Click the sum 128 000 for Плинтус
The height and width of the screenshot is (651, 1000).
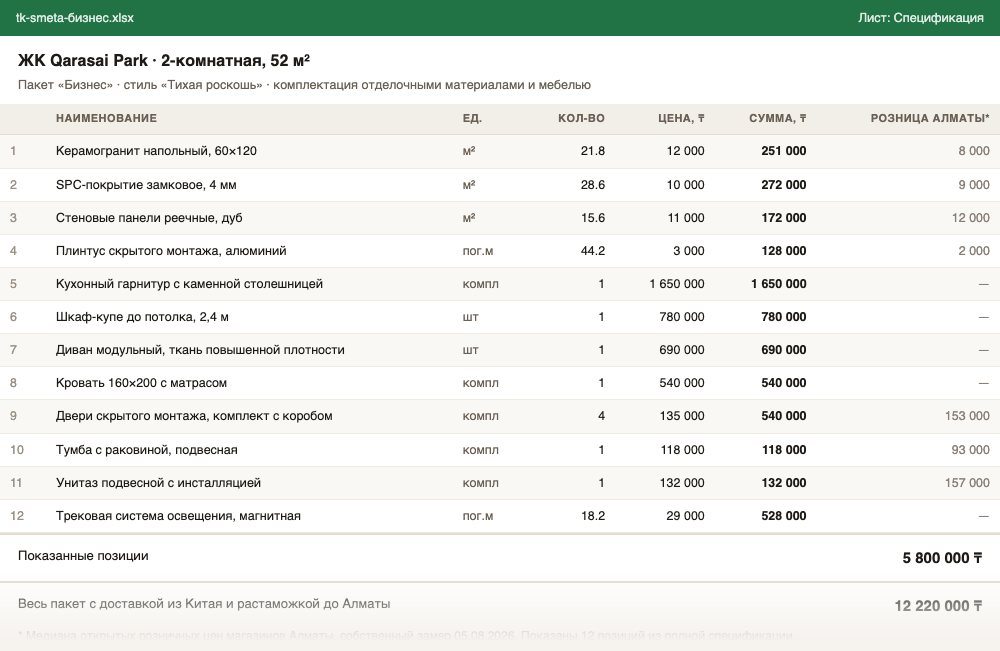784,251
